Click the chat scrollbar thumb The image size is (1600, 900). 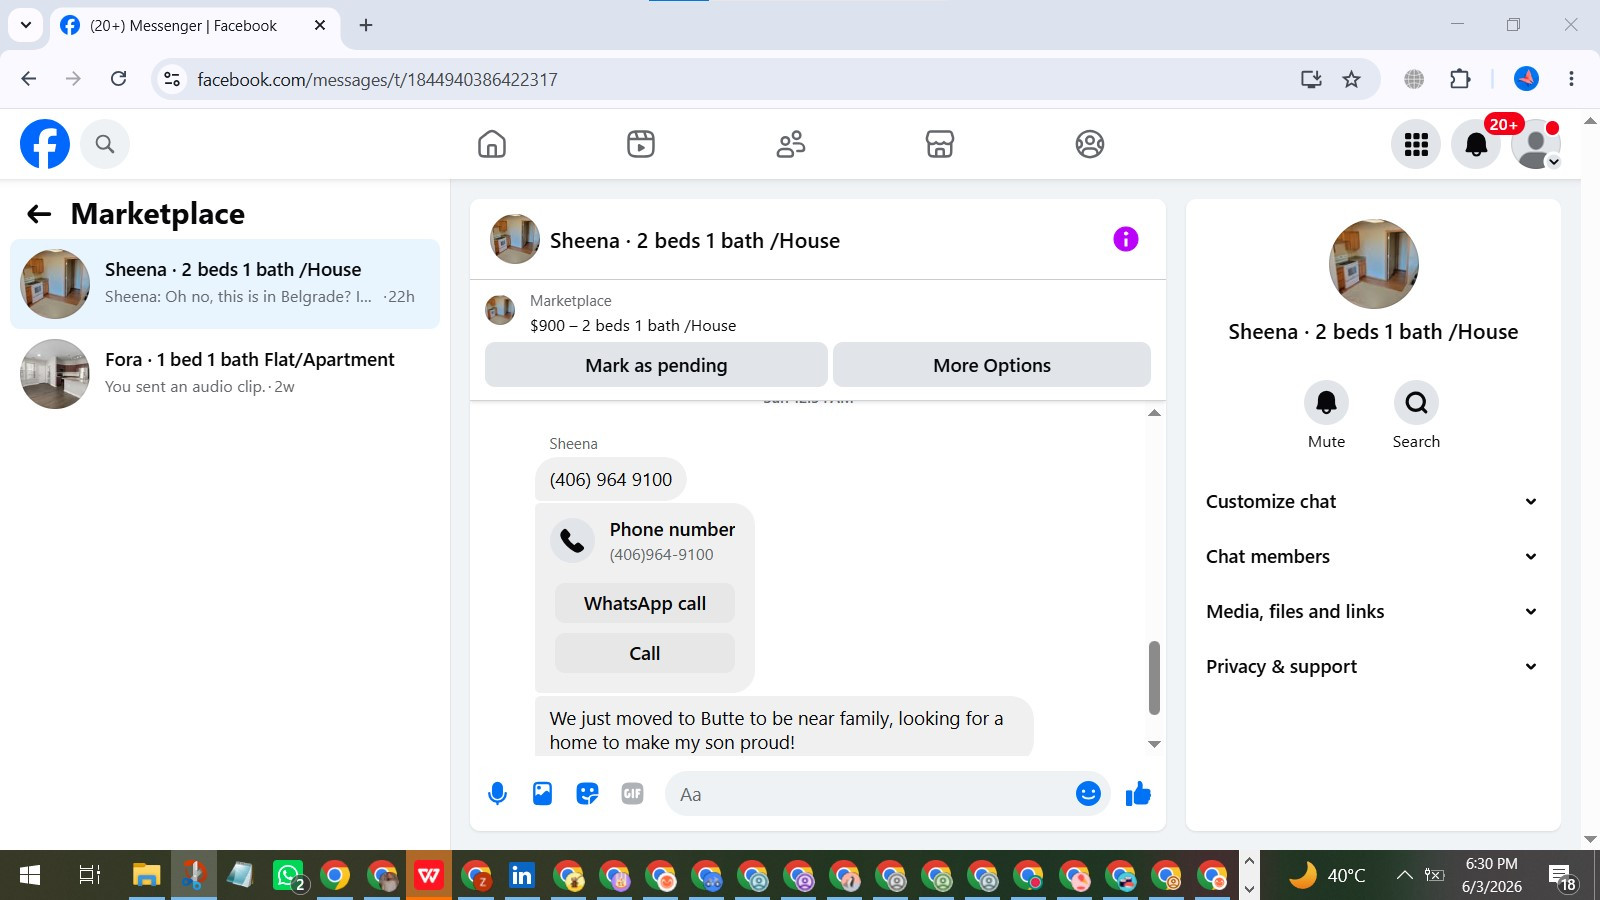[1154, 678]
